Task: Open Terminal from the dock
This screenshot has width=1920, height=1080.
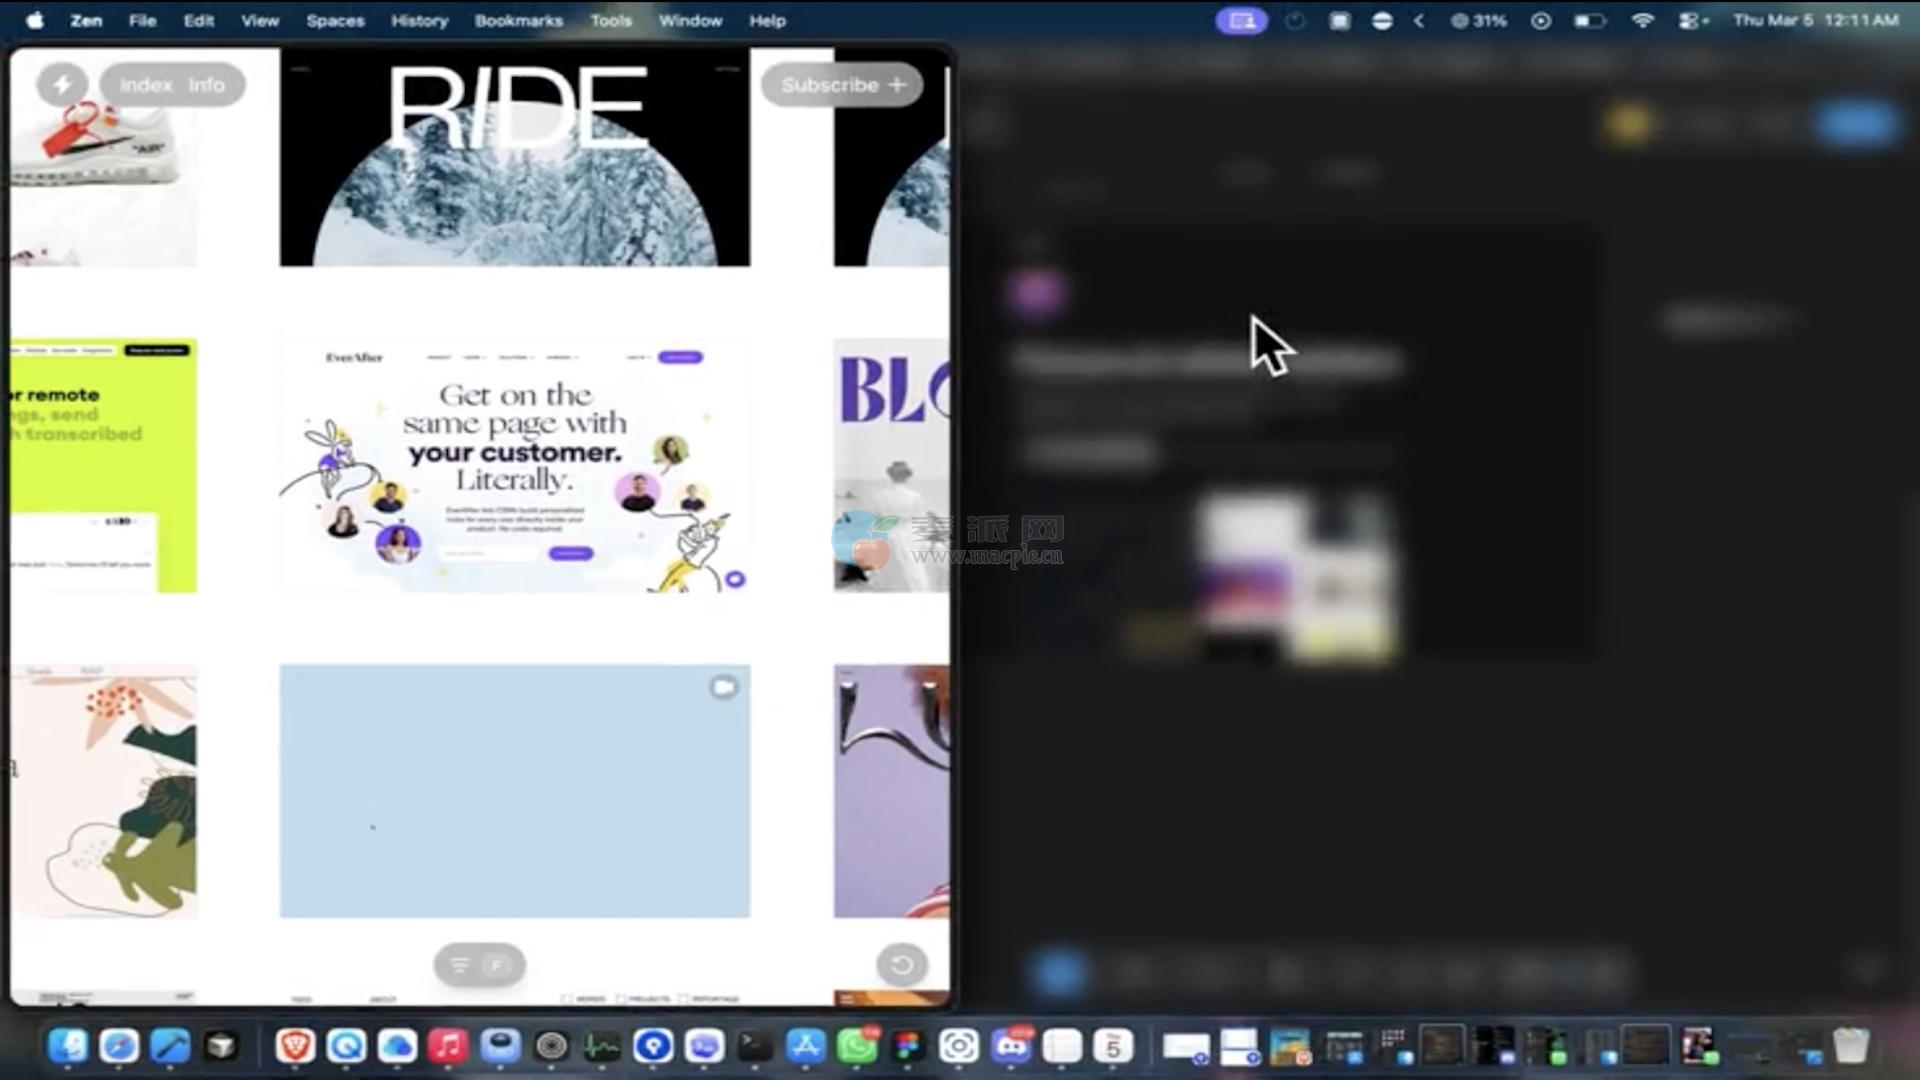Action: pos(755,1046)
